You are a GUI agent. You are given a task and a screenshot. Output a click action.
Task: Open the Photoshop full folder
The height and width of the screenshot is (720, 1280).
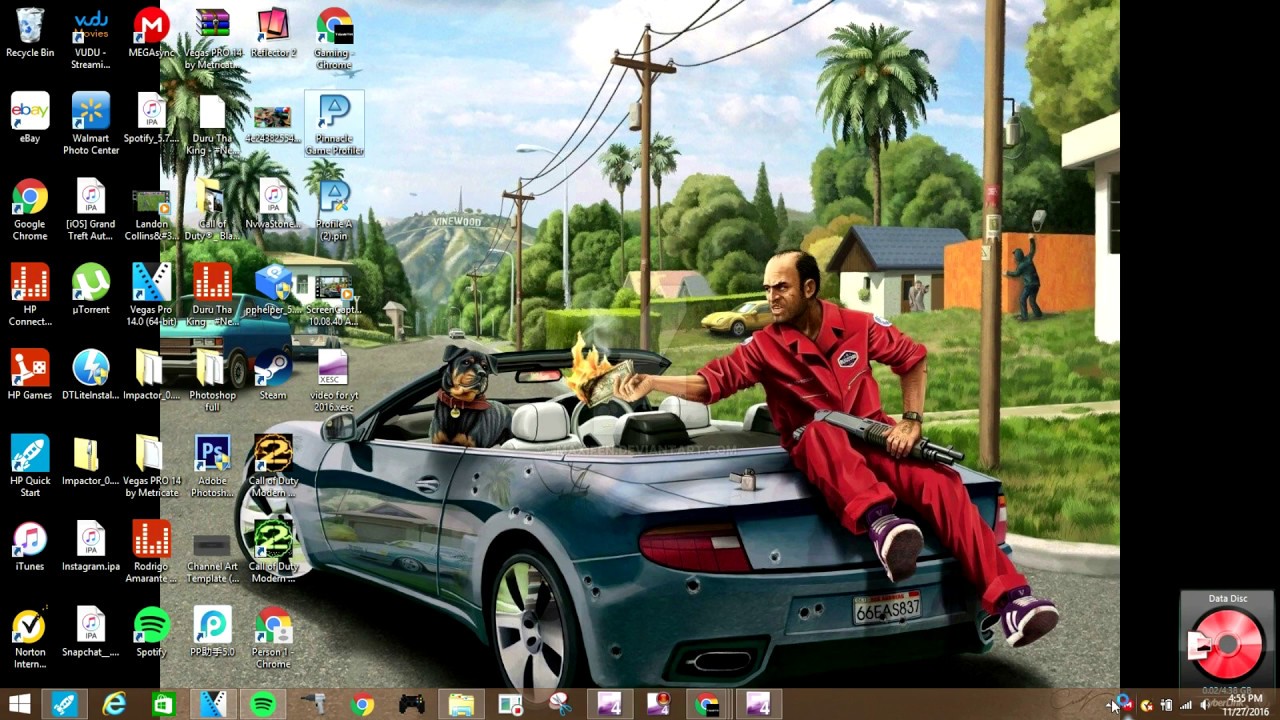(x=212, y=382)
